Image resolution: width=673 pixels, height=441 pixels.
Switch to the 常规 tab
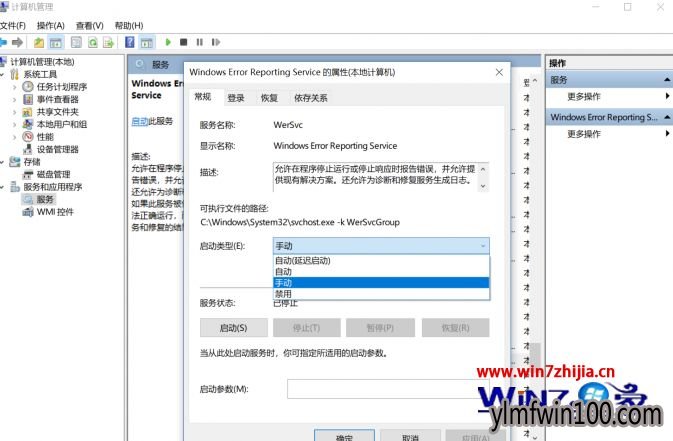pos(203,97)
